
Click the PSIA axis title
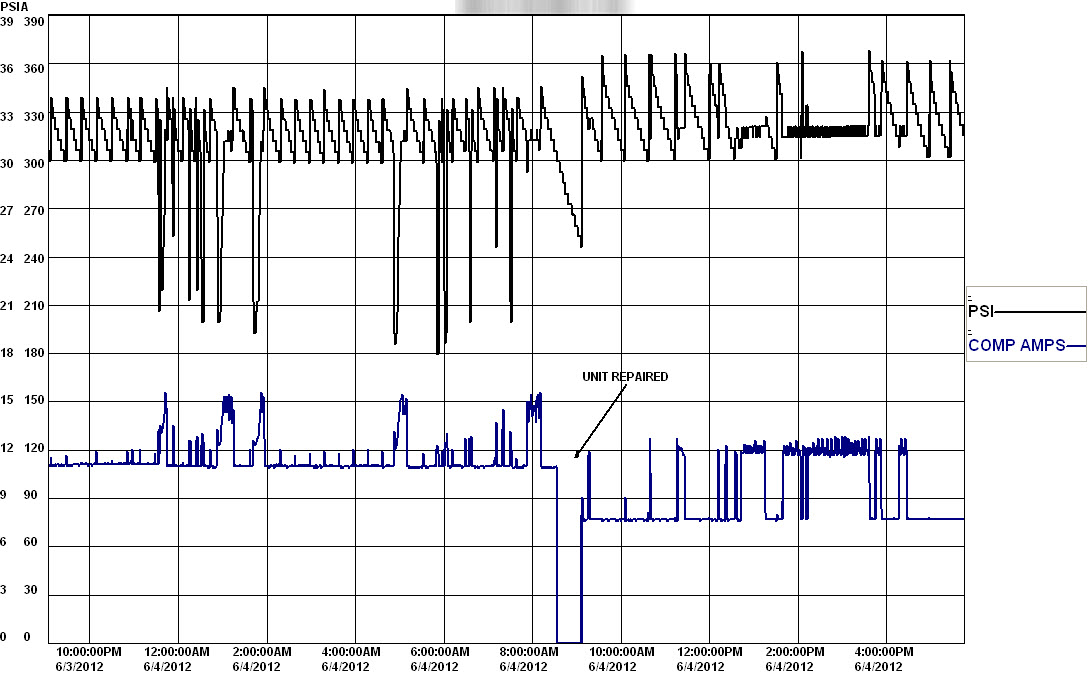[x=15, y=6]
